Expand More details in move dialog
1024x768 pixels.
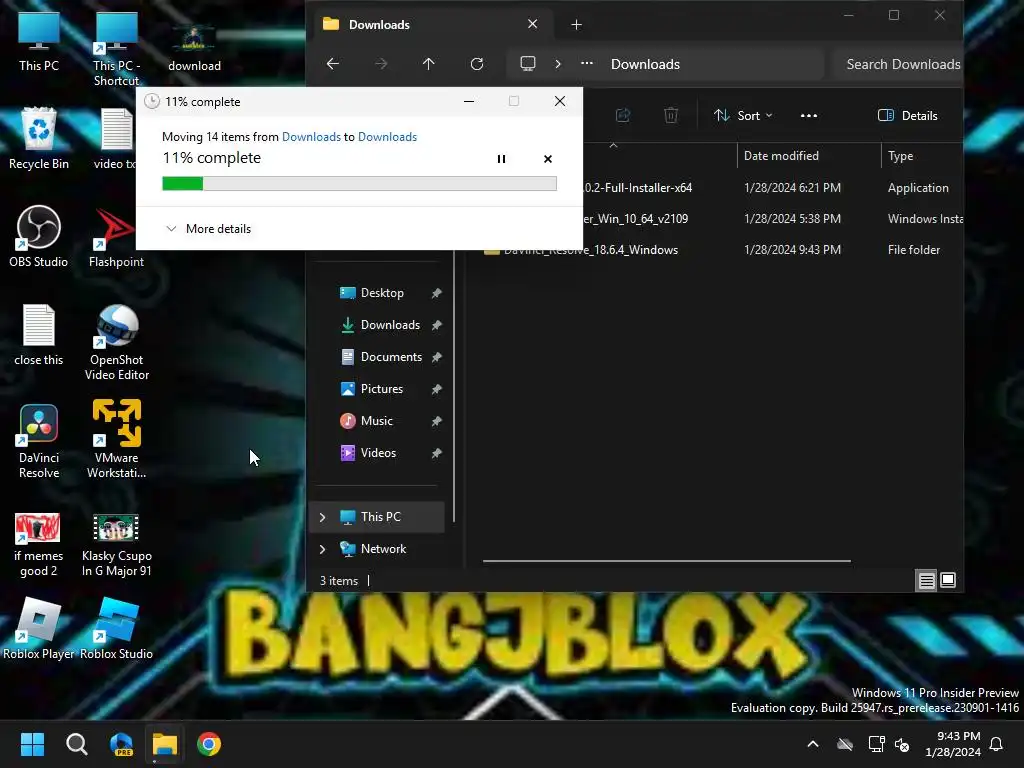point(209,229)
